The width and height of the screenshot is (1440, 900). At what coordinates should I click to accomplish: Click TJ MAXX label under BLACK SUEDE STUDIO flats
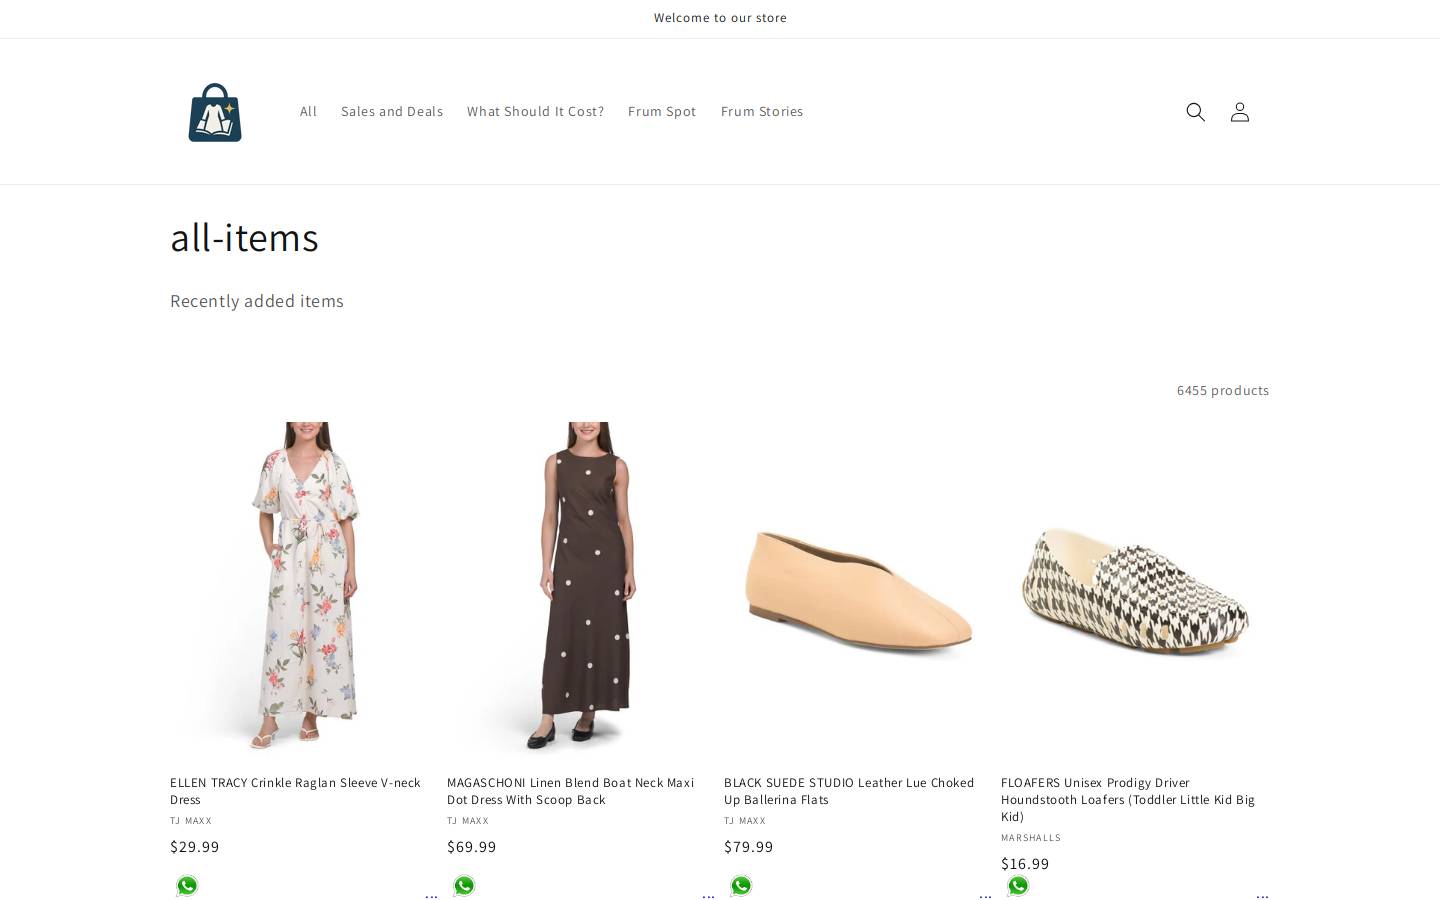pyautogui.click(x=745, y=821)
